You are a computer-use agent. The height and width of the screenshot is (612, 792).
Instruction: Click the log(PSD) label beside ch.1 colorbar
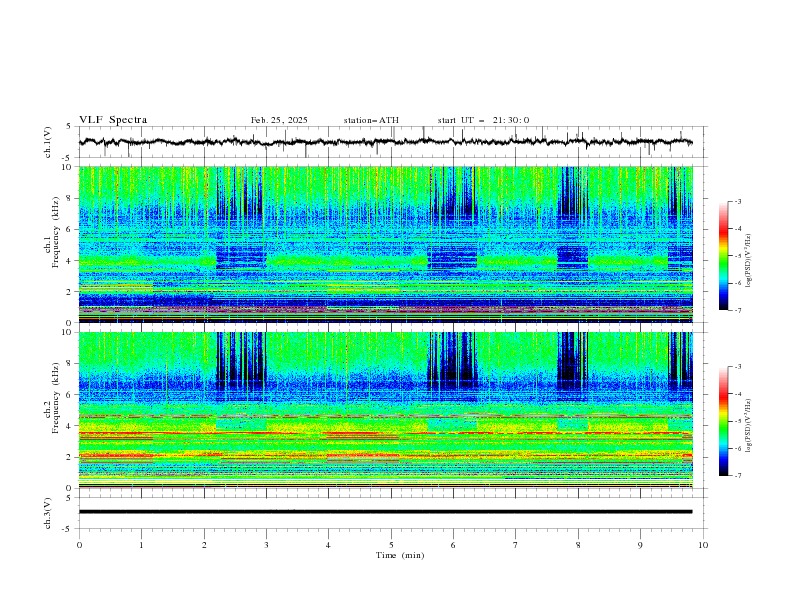pos(748,261)
